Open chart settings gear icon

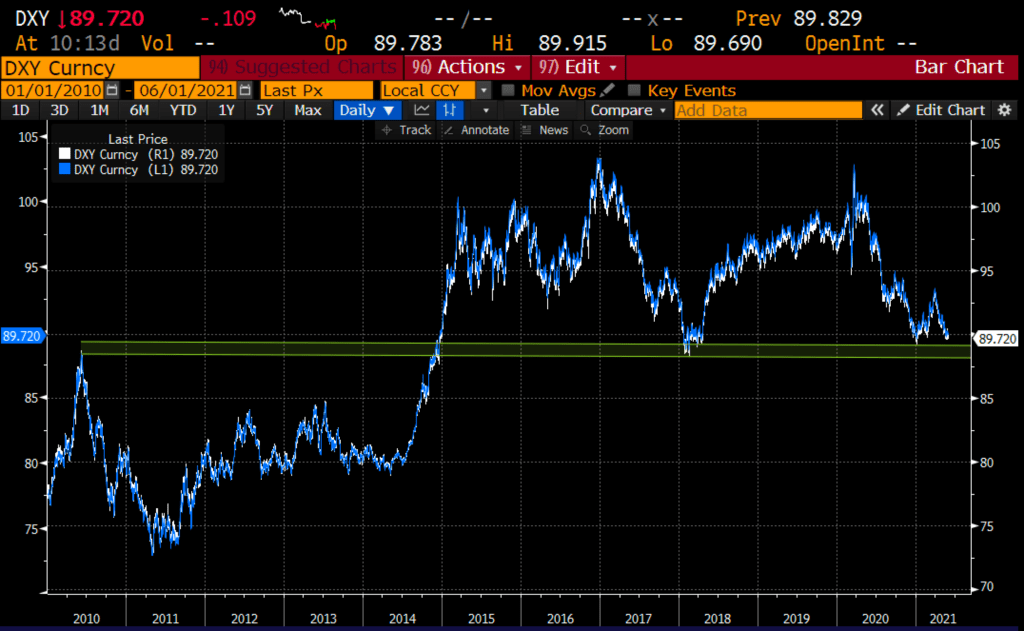pyautogui.click(x=1004, y=110)
